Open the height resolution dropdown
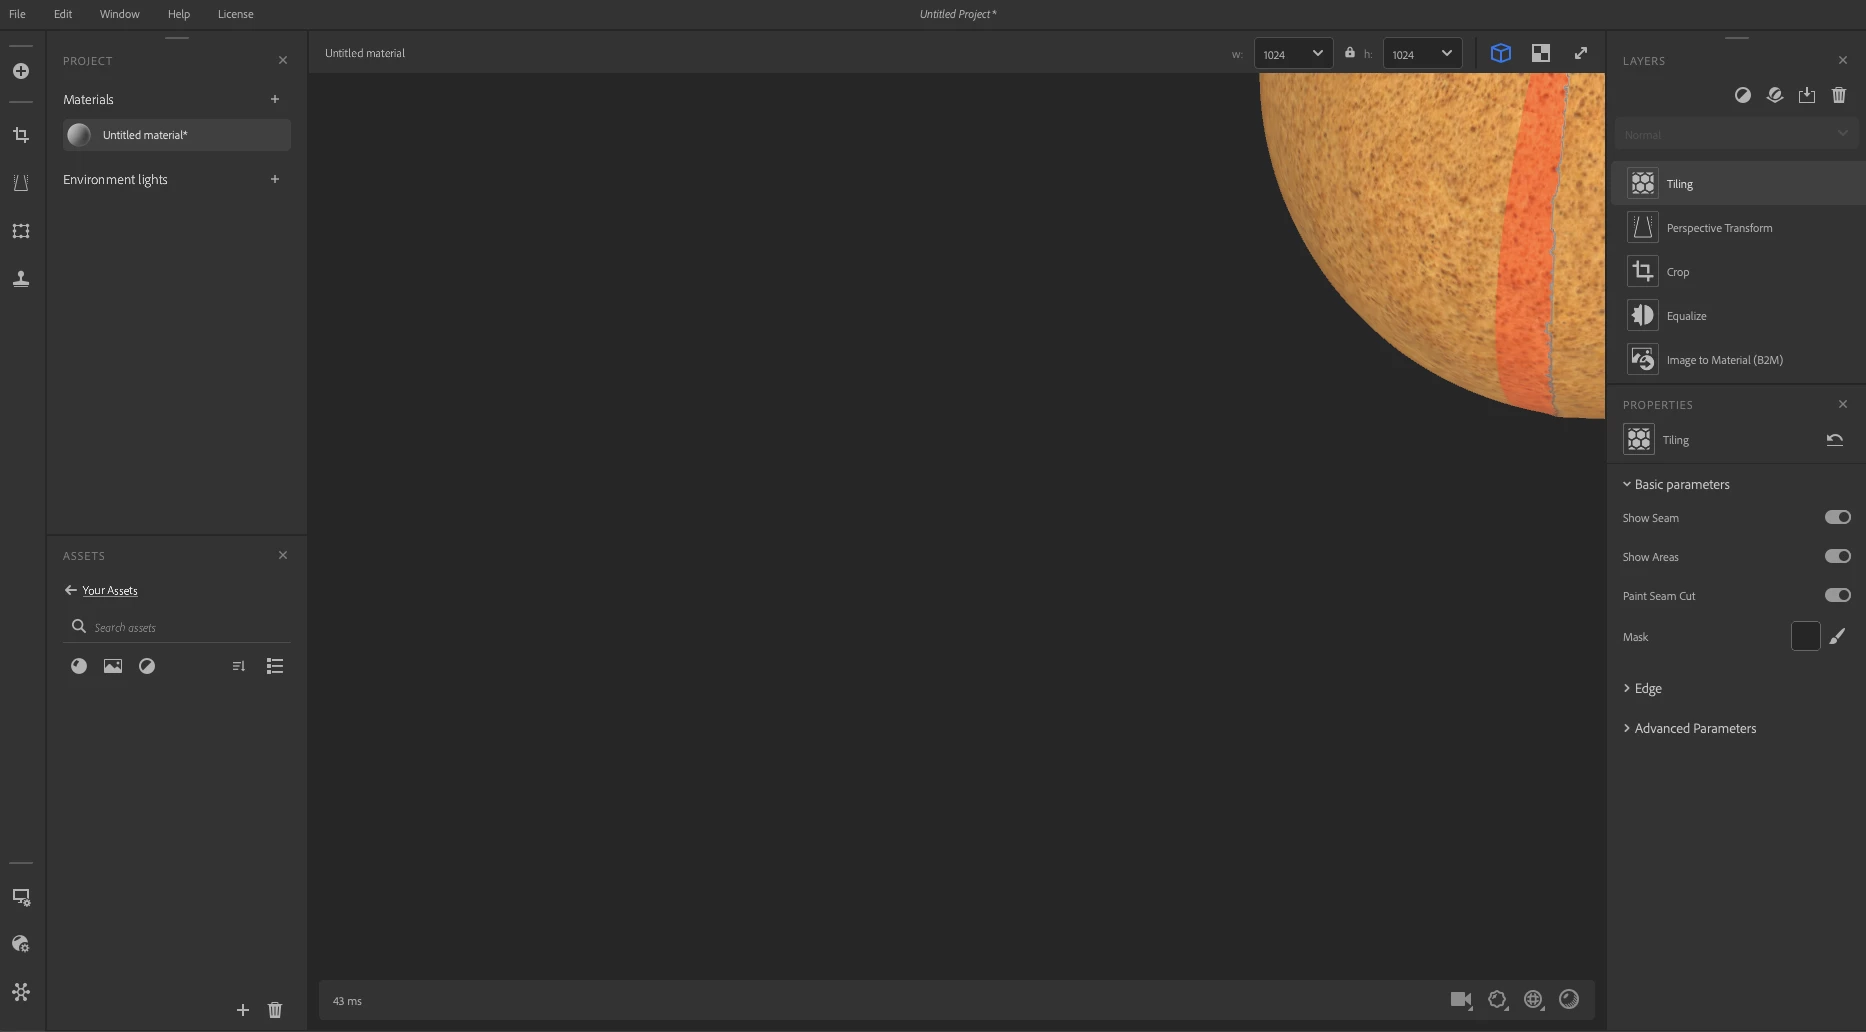The image size is (1866, 1032). click(x=1422, y=54)
